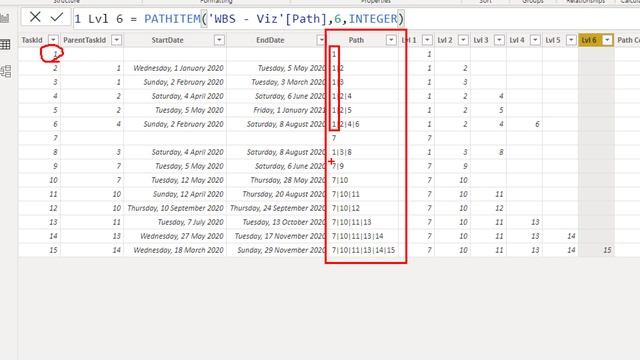Open Model view icon in sidebar
The width and height of the screenshot is (640, 360).
coord(6,71)
